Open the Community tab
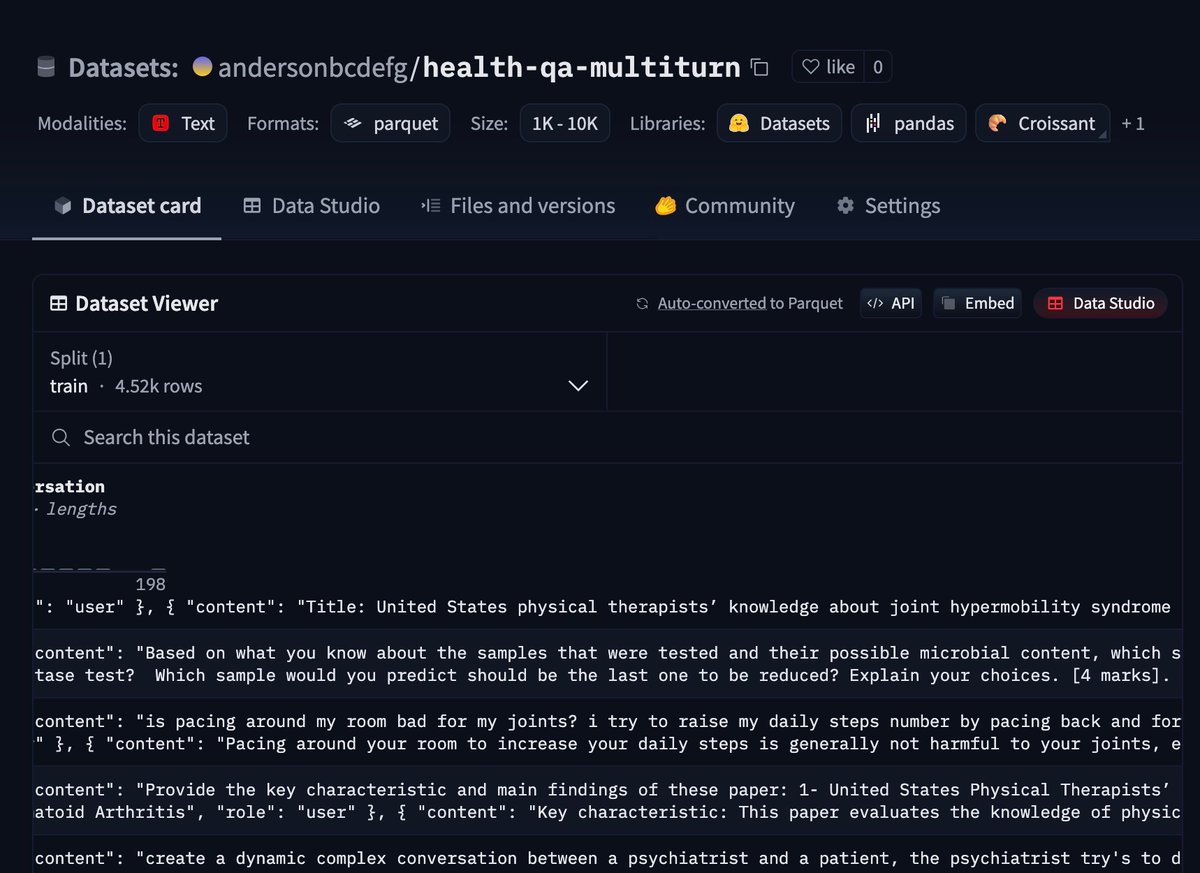The width and height of the screenshot is (1200, 873). pos(725,206)
